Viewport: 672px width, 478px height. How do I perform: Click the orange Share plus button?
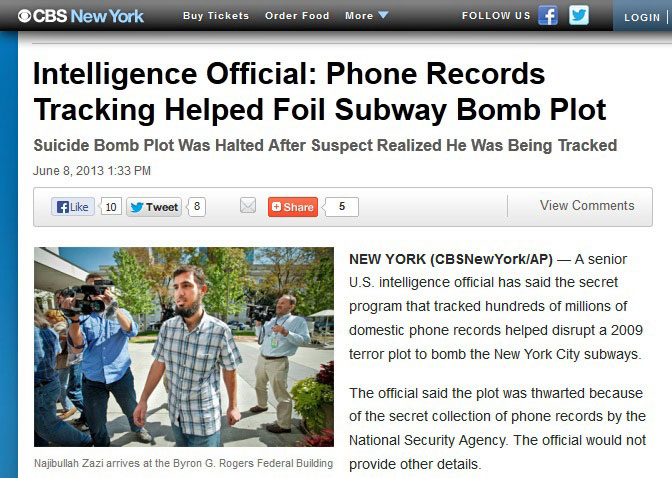click(x=293, y=207)
